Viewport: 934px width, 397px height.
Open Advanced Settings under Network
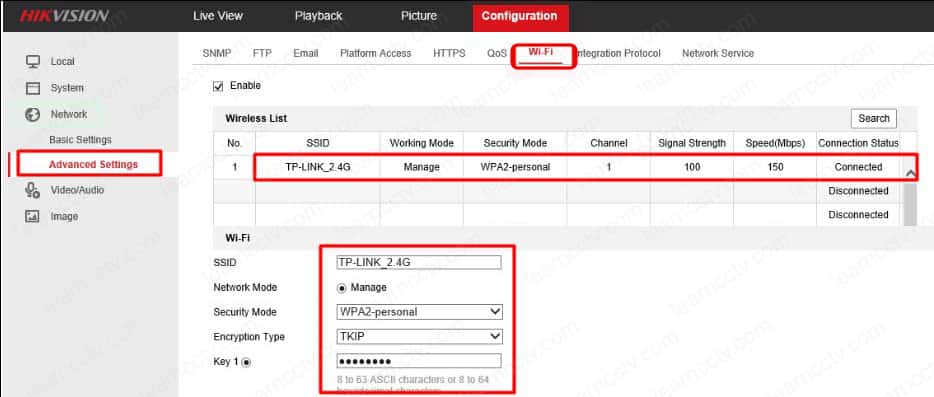click(x=94, y=165)
